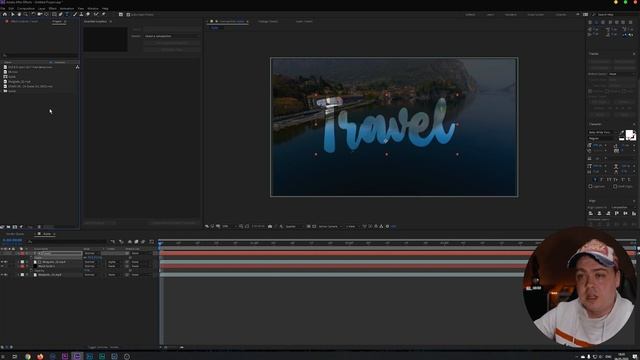Switch to the Render Queue tab
This screenshot has width=640, height=360.
click(15, 234)
